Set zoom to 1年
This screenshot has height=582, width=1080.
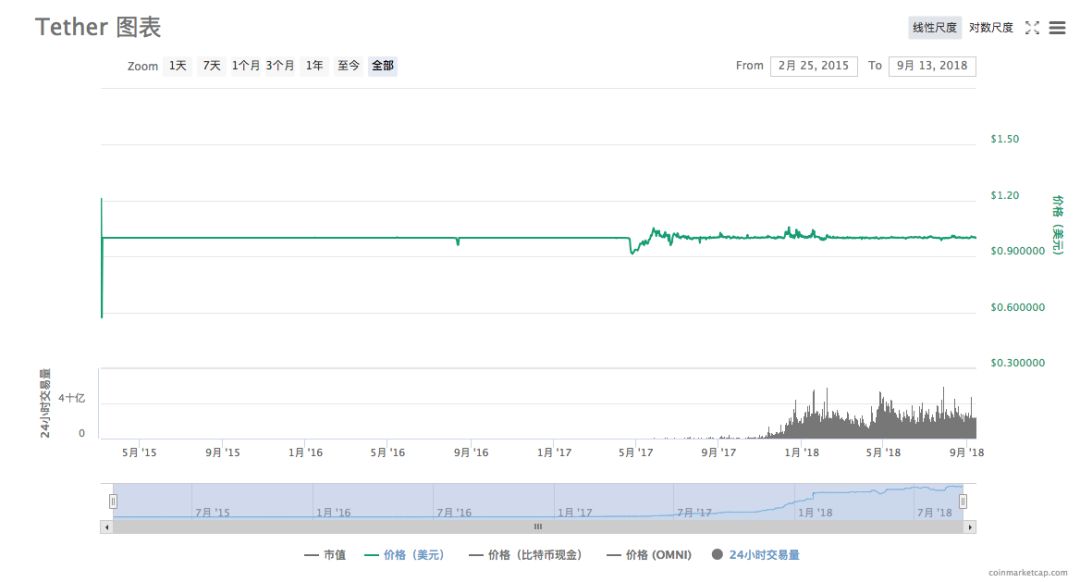[314, 65]
